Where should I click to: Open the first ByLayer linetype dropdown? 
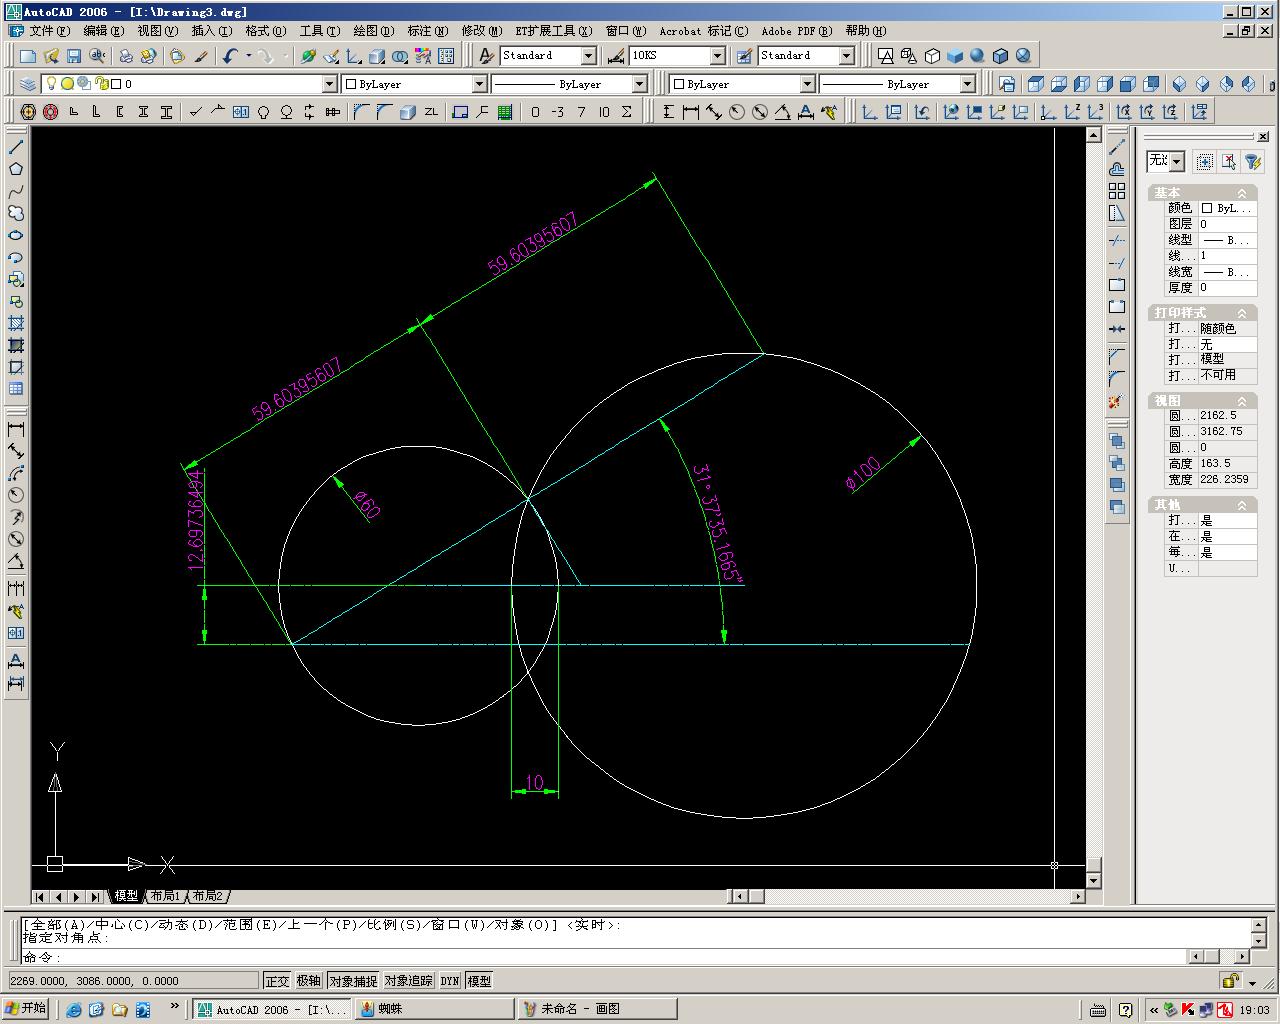point(639,84)
